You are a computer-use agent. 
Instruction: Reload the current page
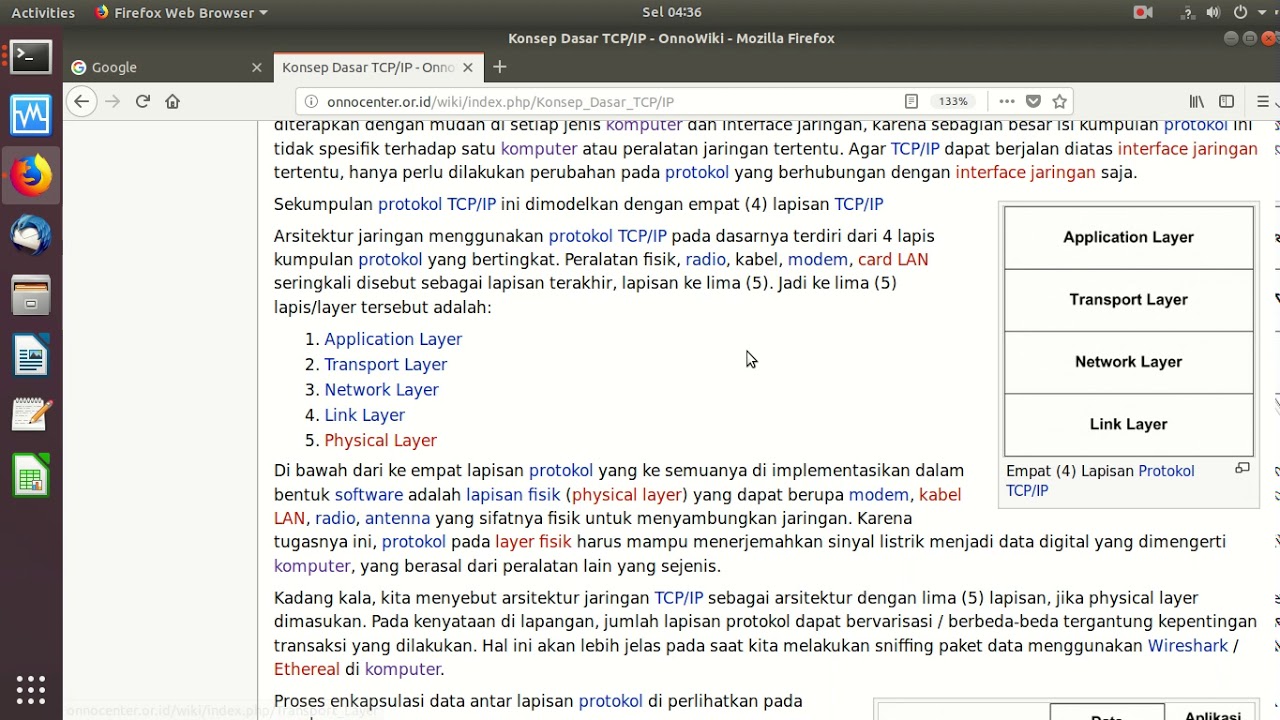[x=143, y=101]
